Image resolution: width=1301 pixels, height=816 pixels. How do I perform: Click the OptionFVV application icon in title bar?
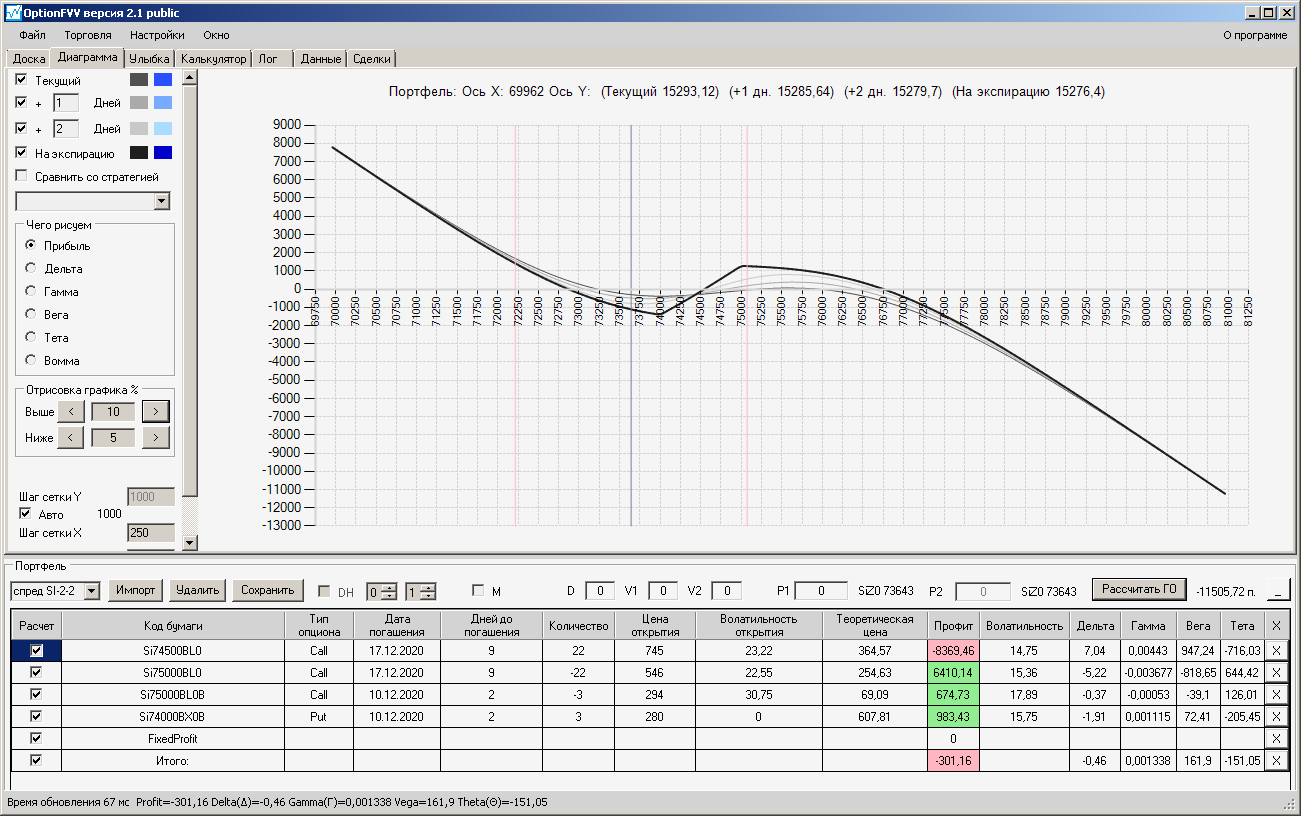tap(13, 13)
